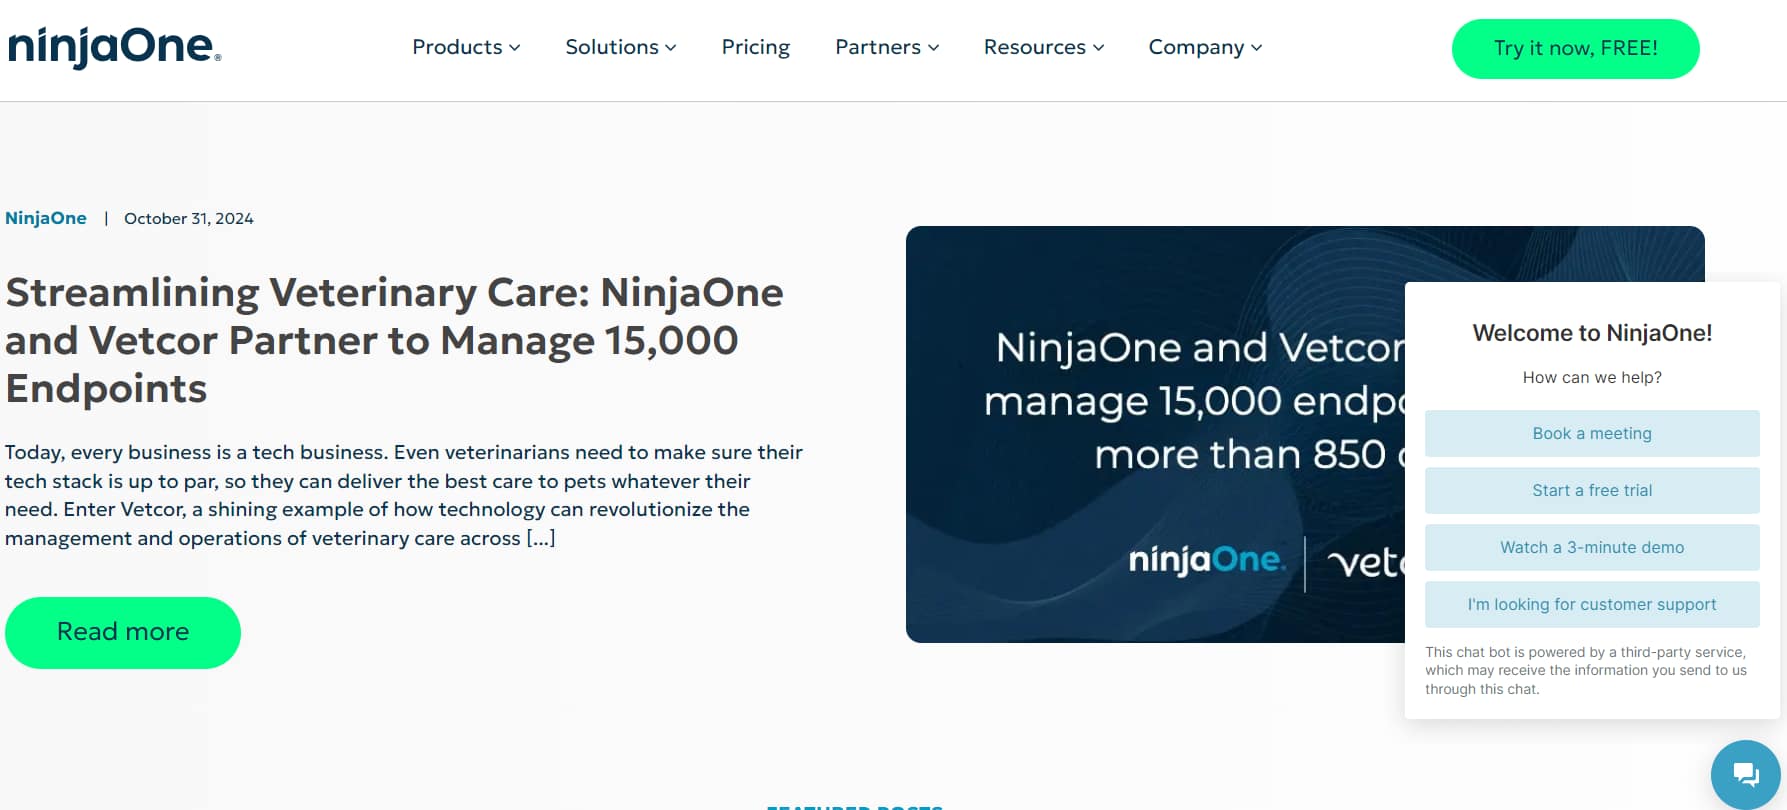Open the Company navigation menu
The width and height of the screenshot is (1787, 810).
click(x=1204, y=47)
